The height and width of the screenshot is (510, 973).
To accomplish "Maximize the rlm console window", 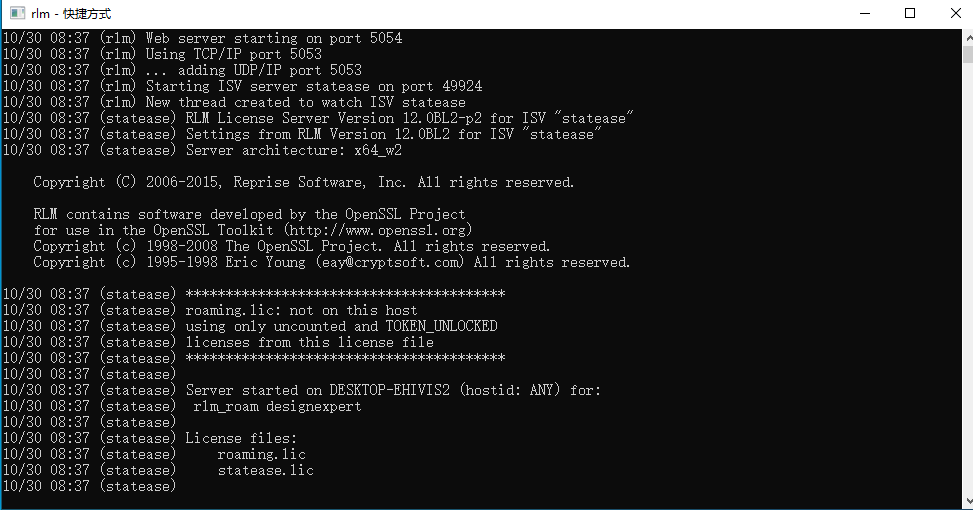I will click(909, 13).
